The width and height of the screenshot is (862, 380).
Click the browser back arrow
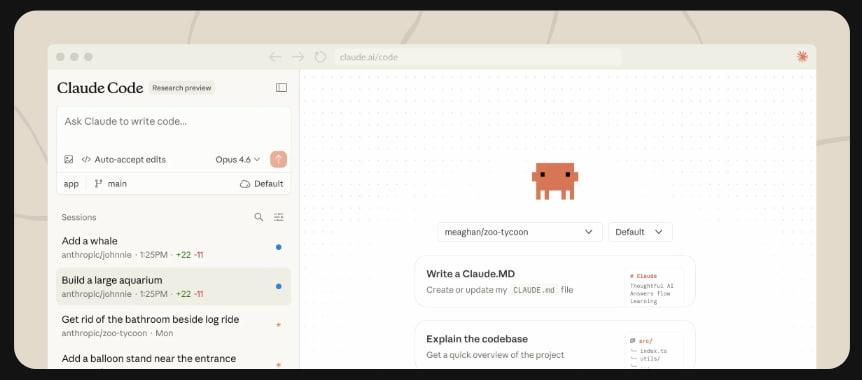point(275,57)
